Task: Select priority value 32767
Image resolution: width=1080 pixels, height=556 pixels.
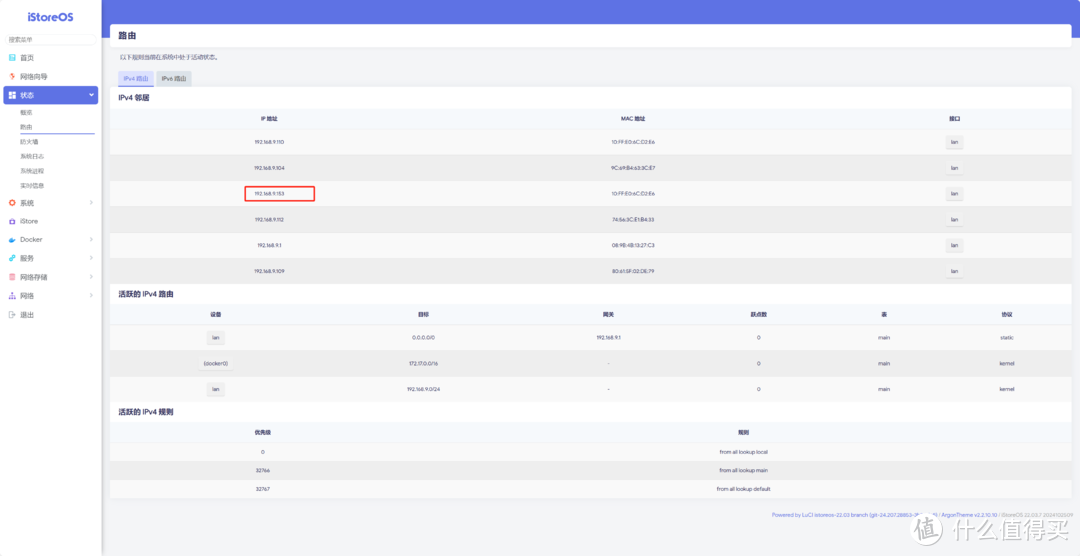Action: tap(263, 488)
